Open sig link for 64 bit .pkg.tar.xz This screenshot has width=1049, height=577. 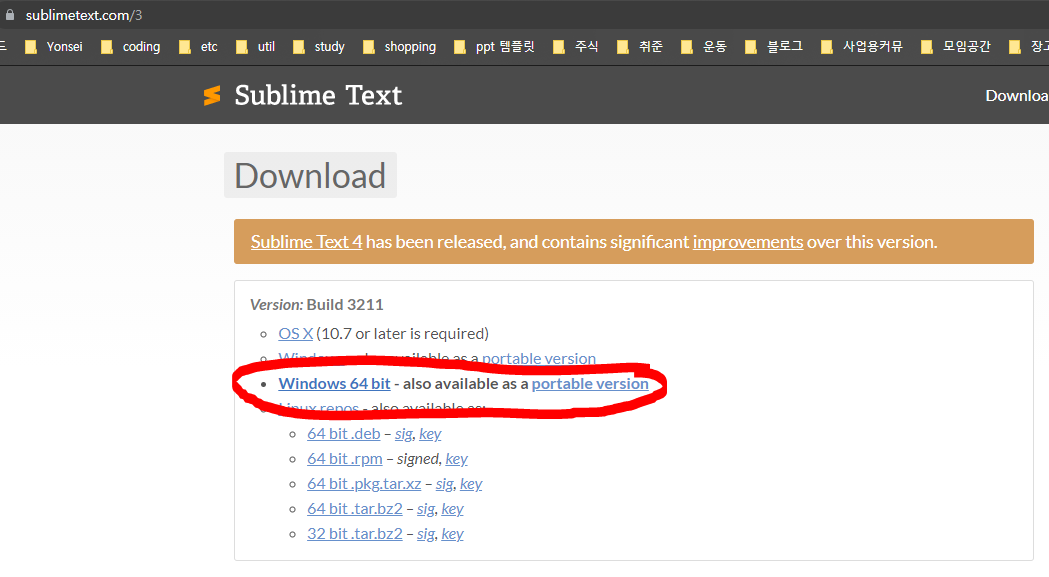(444, 483)
